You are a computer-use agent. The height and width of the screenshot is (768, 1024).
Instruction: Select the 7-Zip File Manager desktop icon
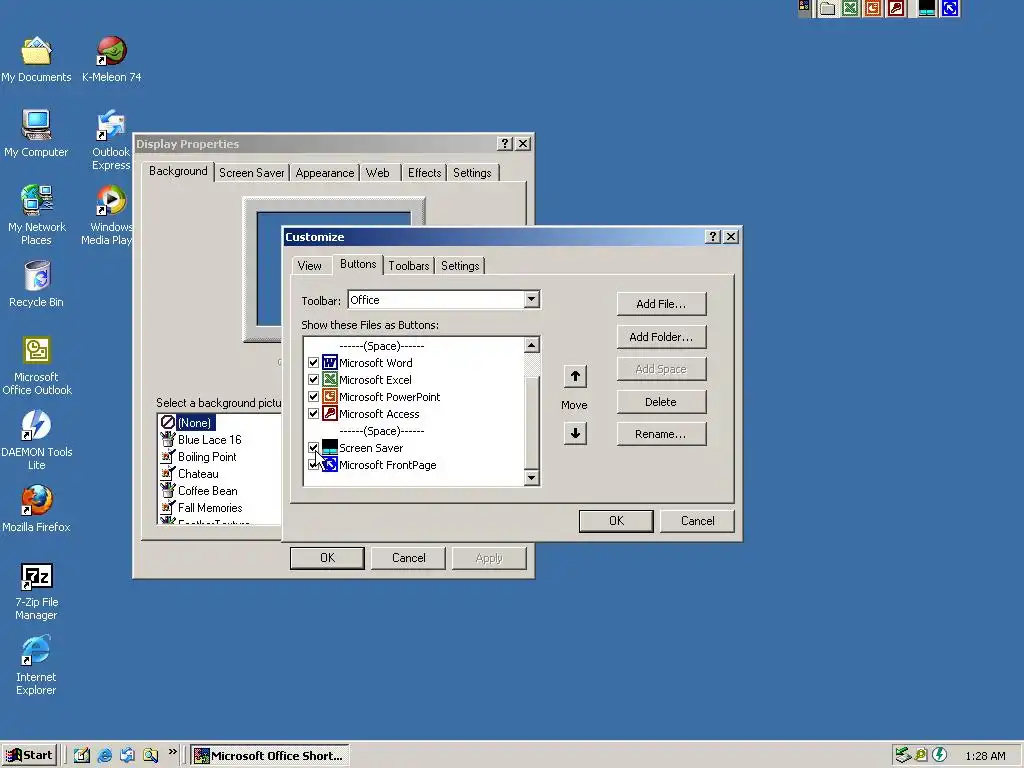click(x=37, y=591)
